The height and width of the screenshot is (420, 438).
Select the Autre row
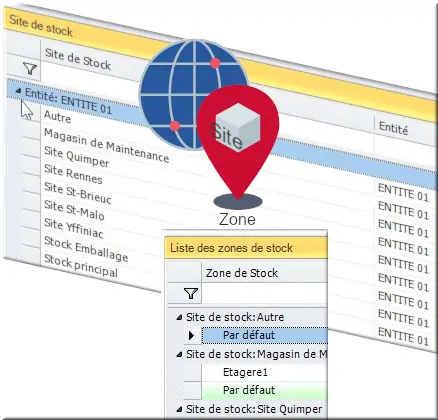[x=57, y=116]
